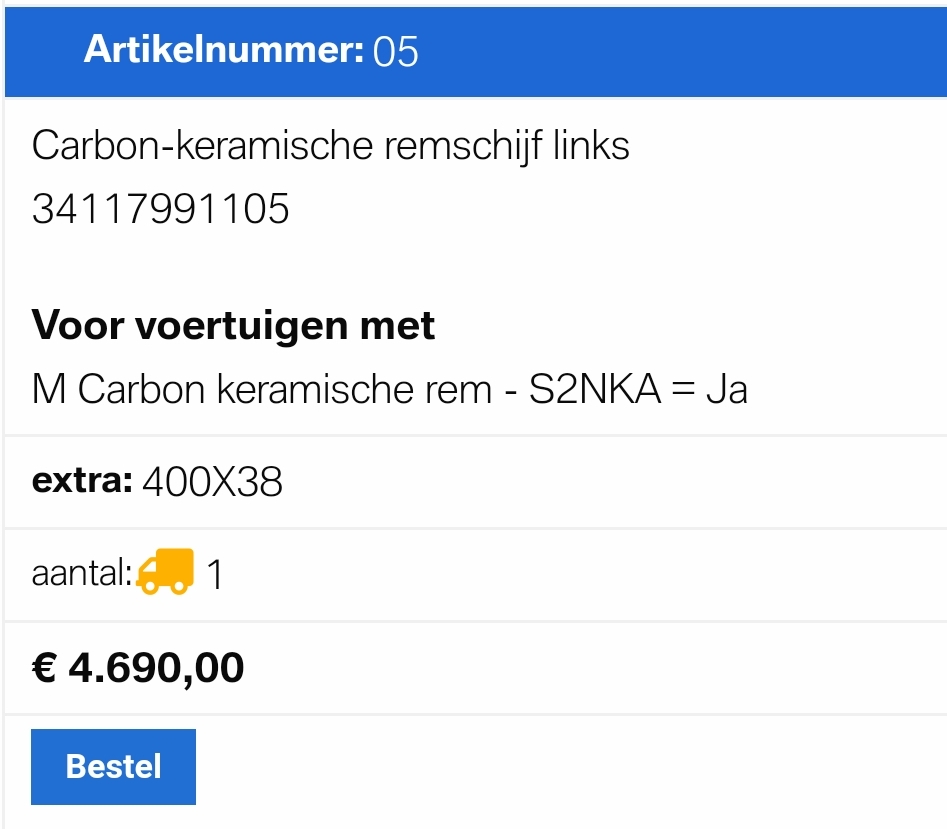Image resolution: width=947 pixels, height=829 pixels.
Task: Click the Artikelnummer label in header
Action: click(224, 50)
